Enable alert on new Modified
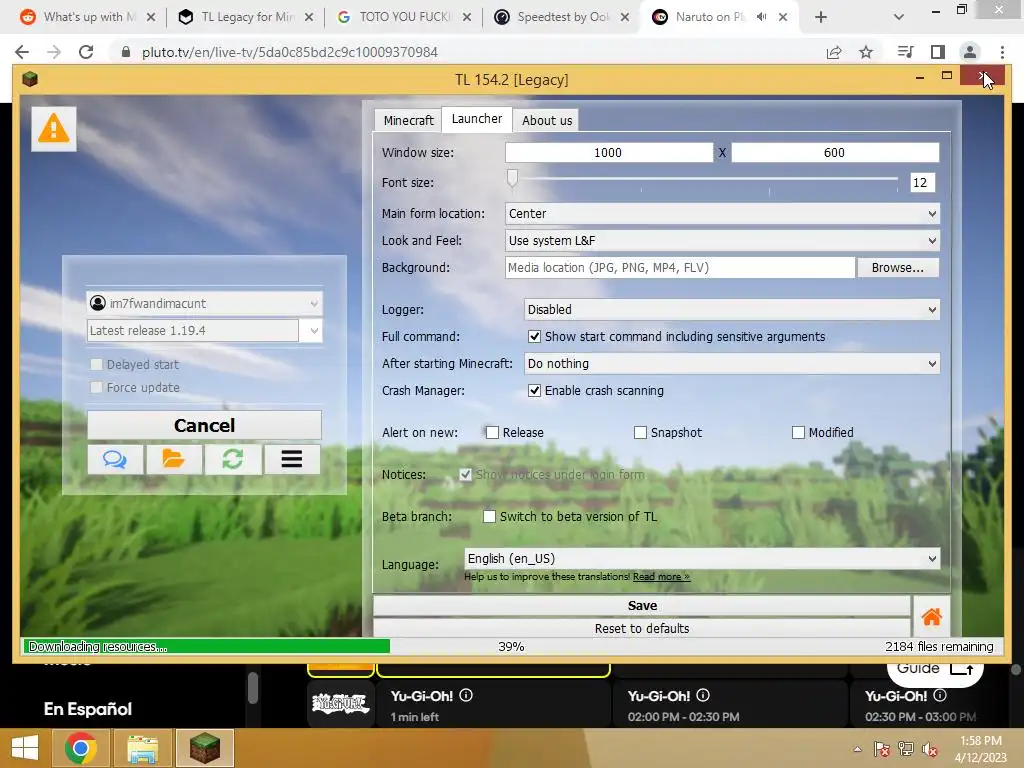Viewport: 1024px width, 768px height. coord(798,432)
